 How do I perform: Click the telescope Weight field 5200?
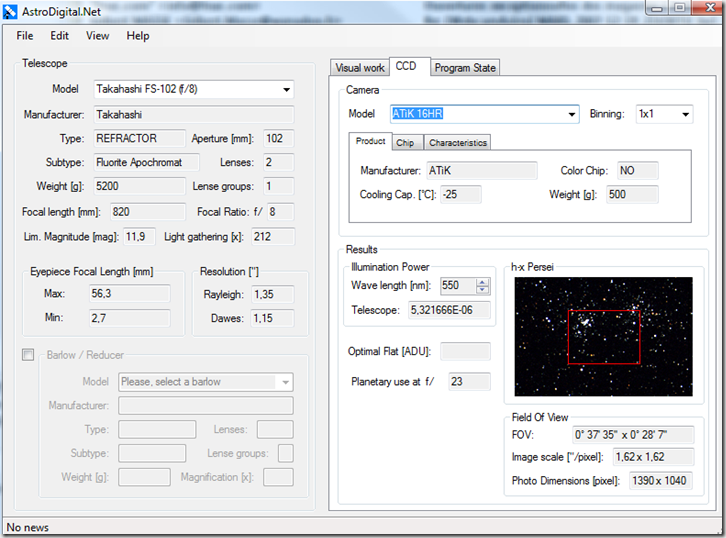(139, 186)
